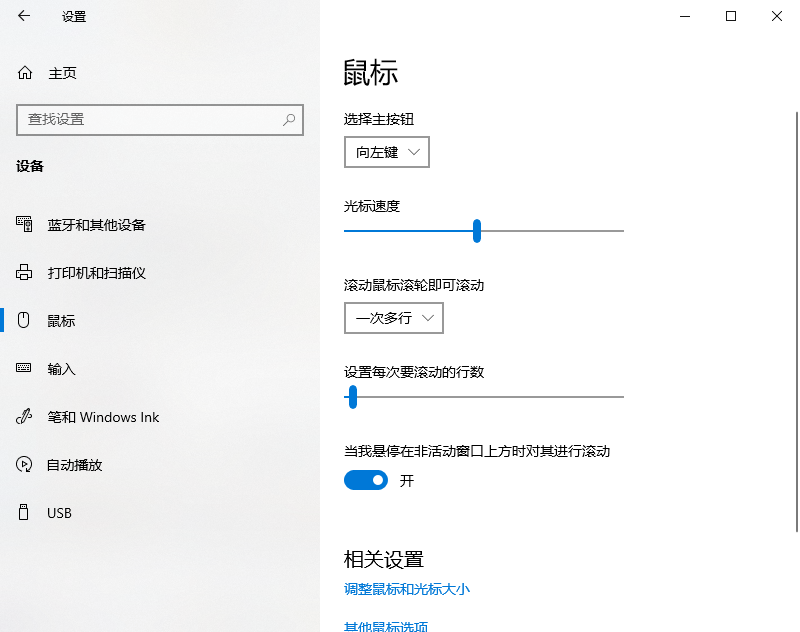Select the keyboard input icon
This screenshot has width=800, height=632.
pyautogui.click(x=22, y=368)
